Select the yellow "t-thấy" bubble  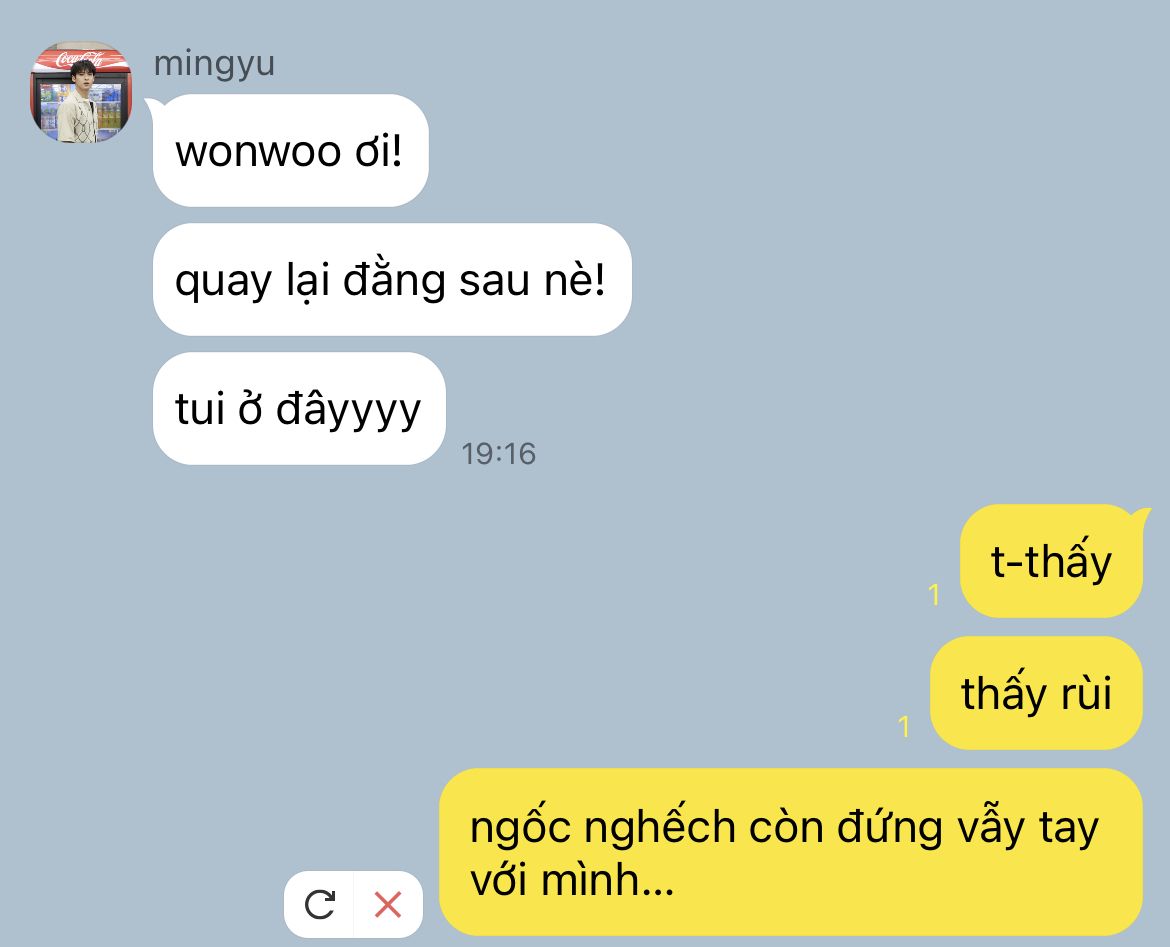1051,561
